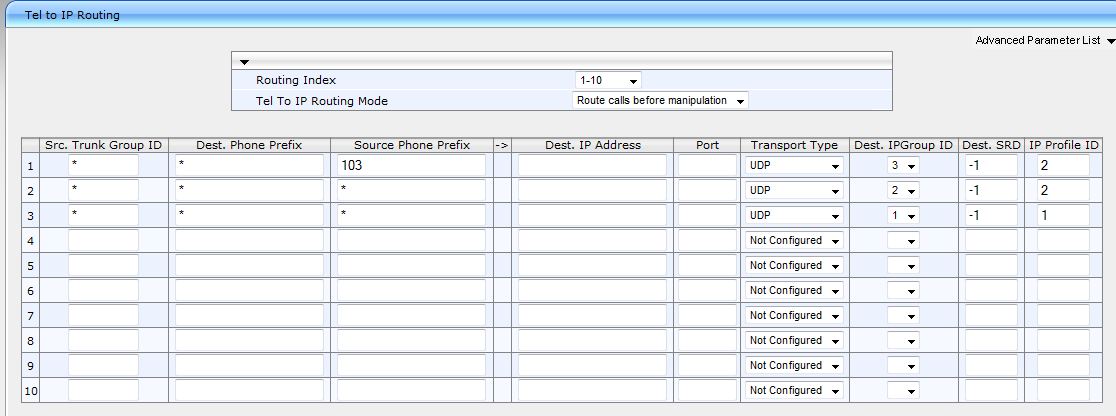
Task: Click row 3 Dest. SRD field
Action: [x=991, y=215]
